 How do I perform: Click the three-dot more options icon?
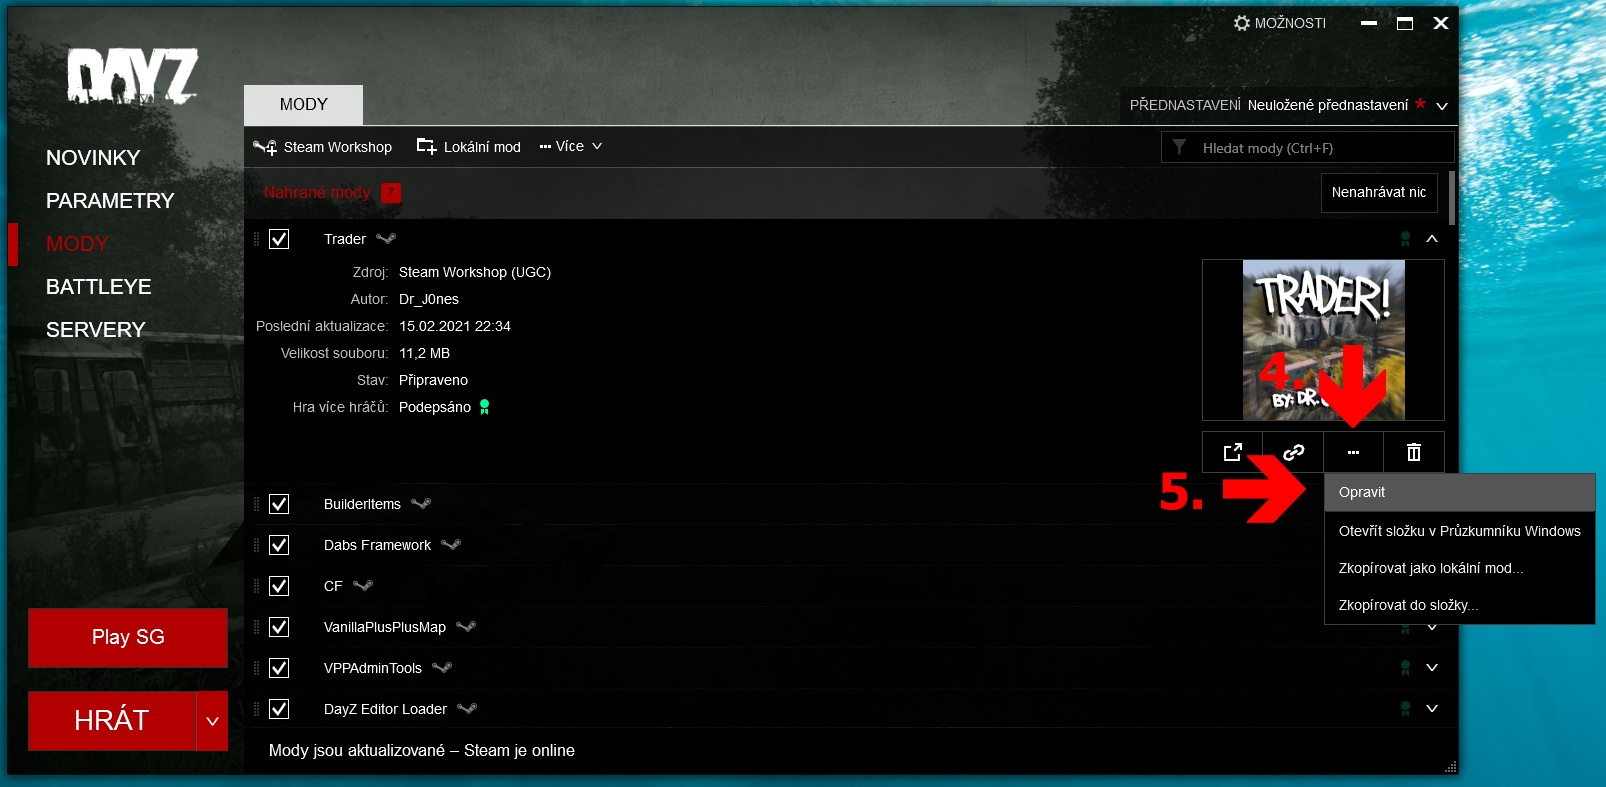[1353, 452]
